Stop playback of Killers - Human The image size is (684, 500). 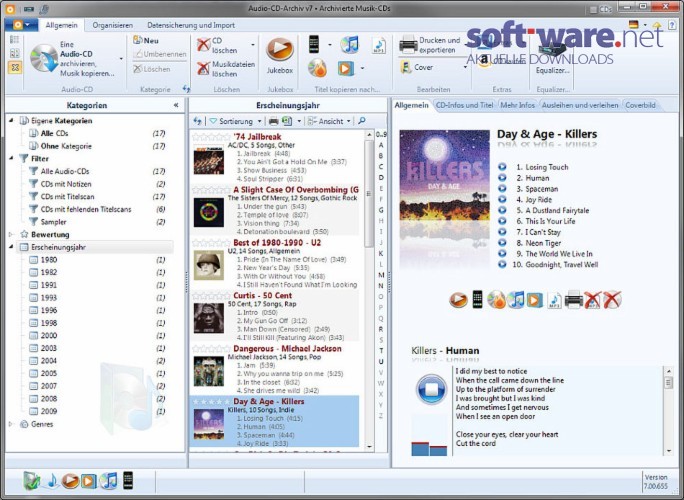431,389
